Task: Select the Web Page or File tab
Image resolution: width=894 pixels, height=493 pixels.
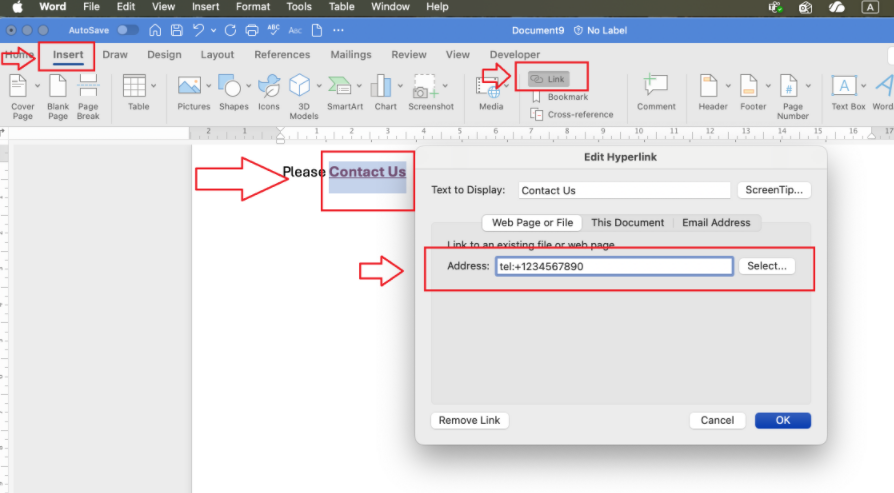Action: point(532,223)
